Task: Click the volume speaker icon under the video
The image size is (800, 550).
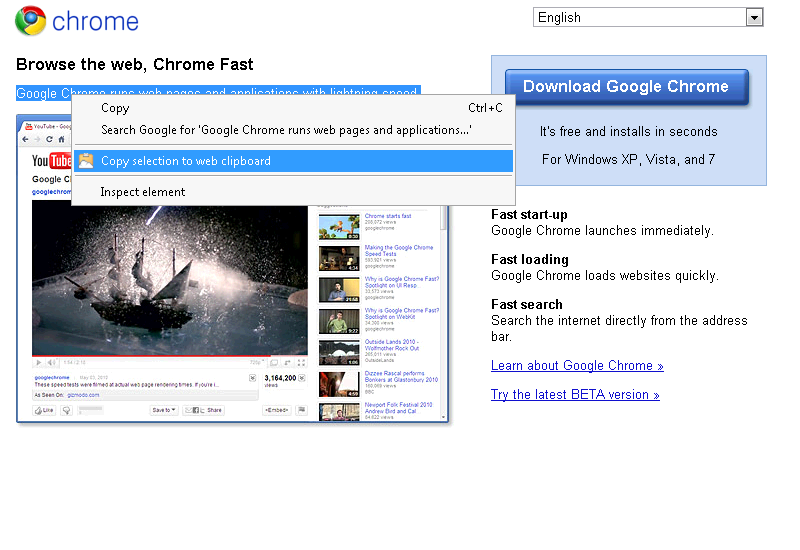Action: click(52, 362)
